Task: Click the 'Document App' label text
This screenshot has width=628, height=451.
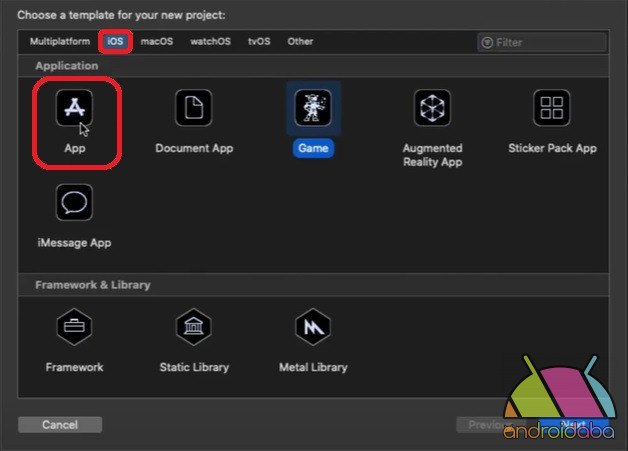Action: coord(194,148)
